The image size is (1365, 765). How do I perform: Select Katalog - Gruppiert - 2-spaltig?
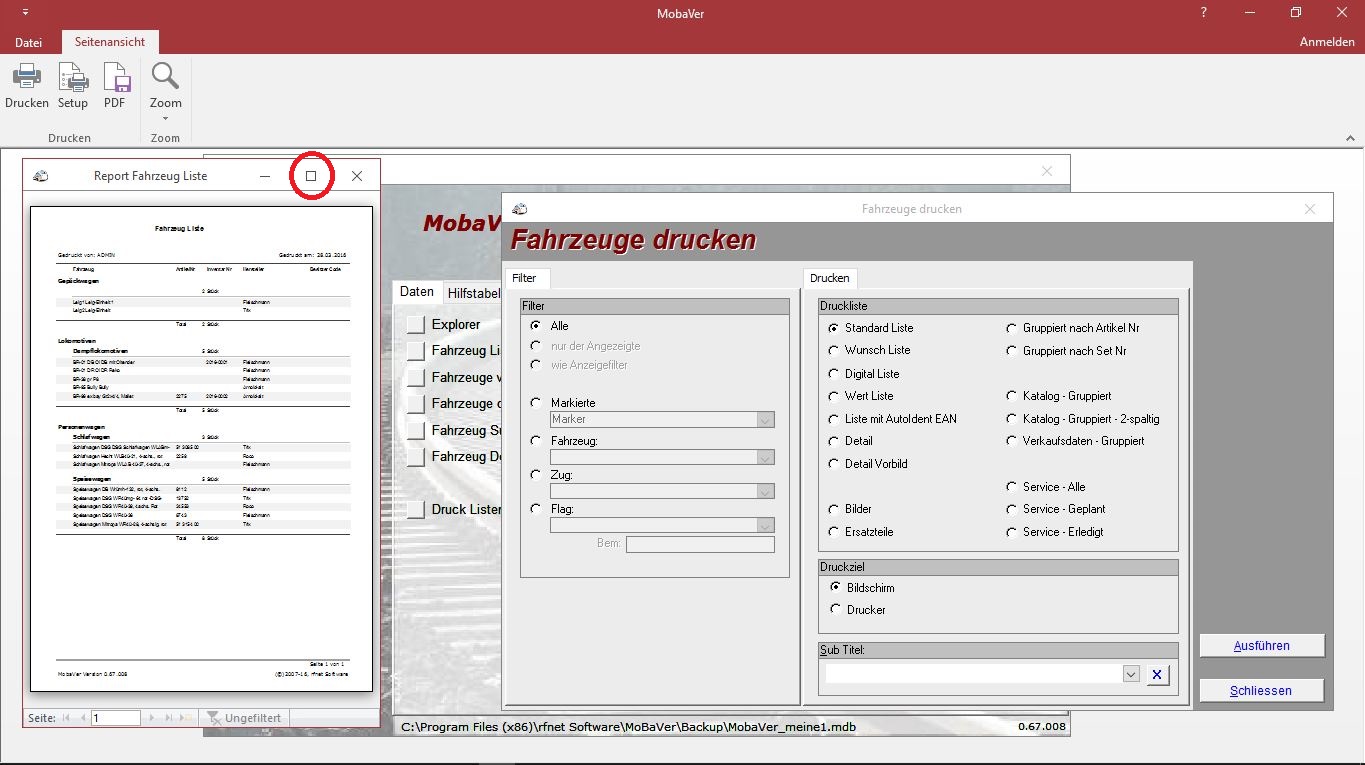1012,419
